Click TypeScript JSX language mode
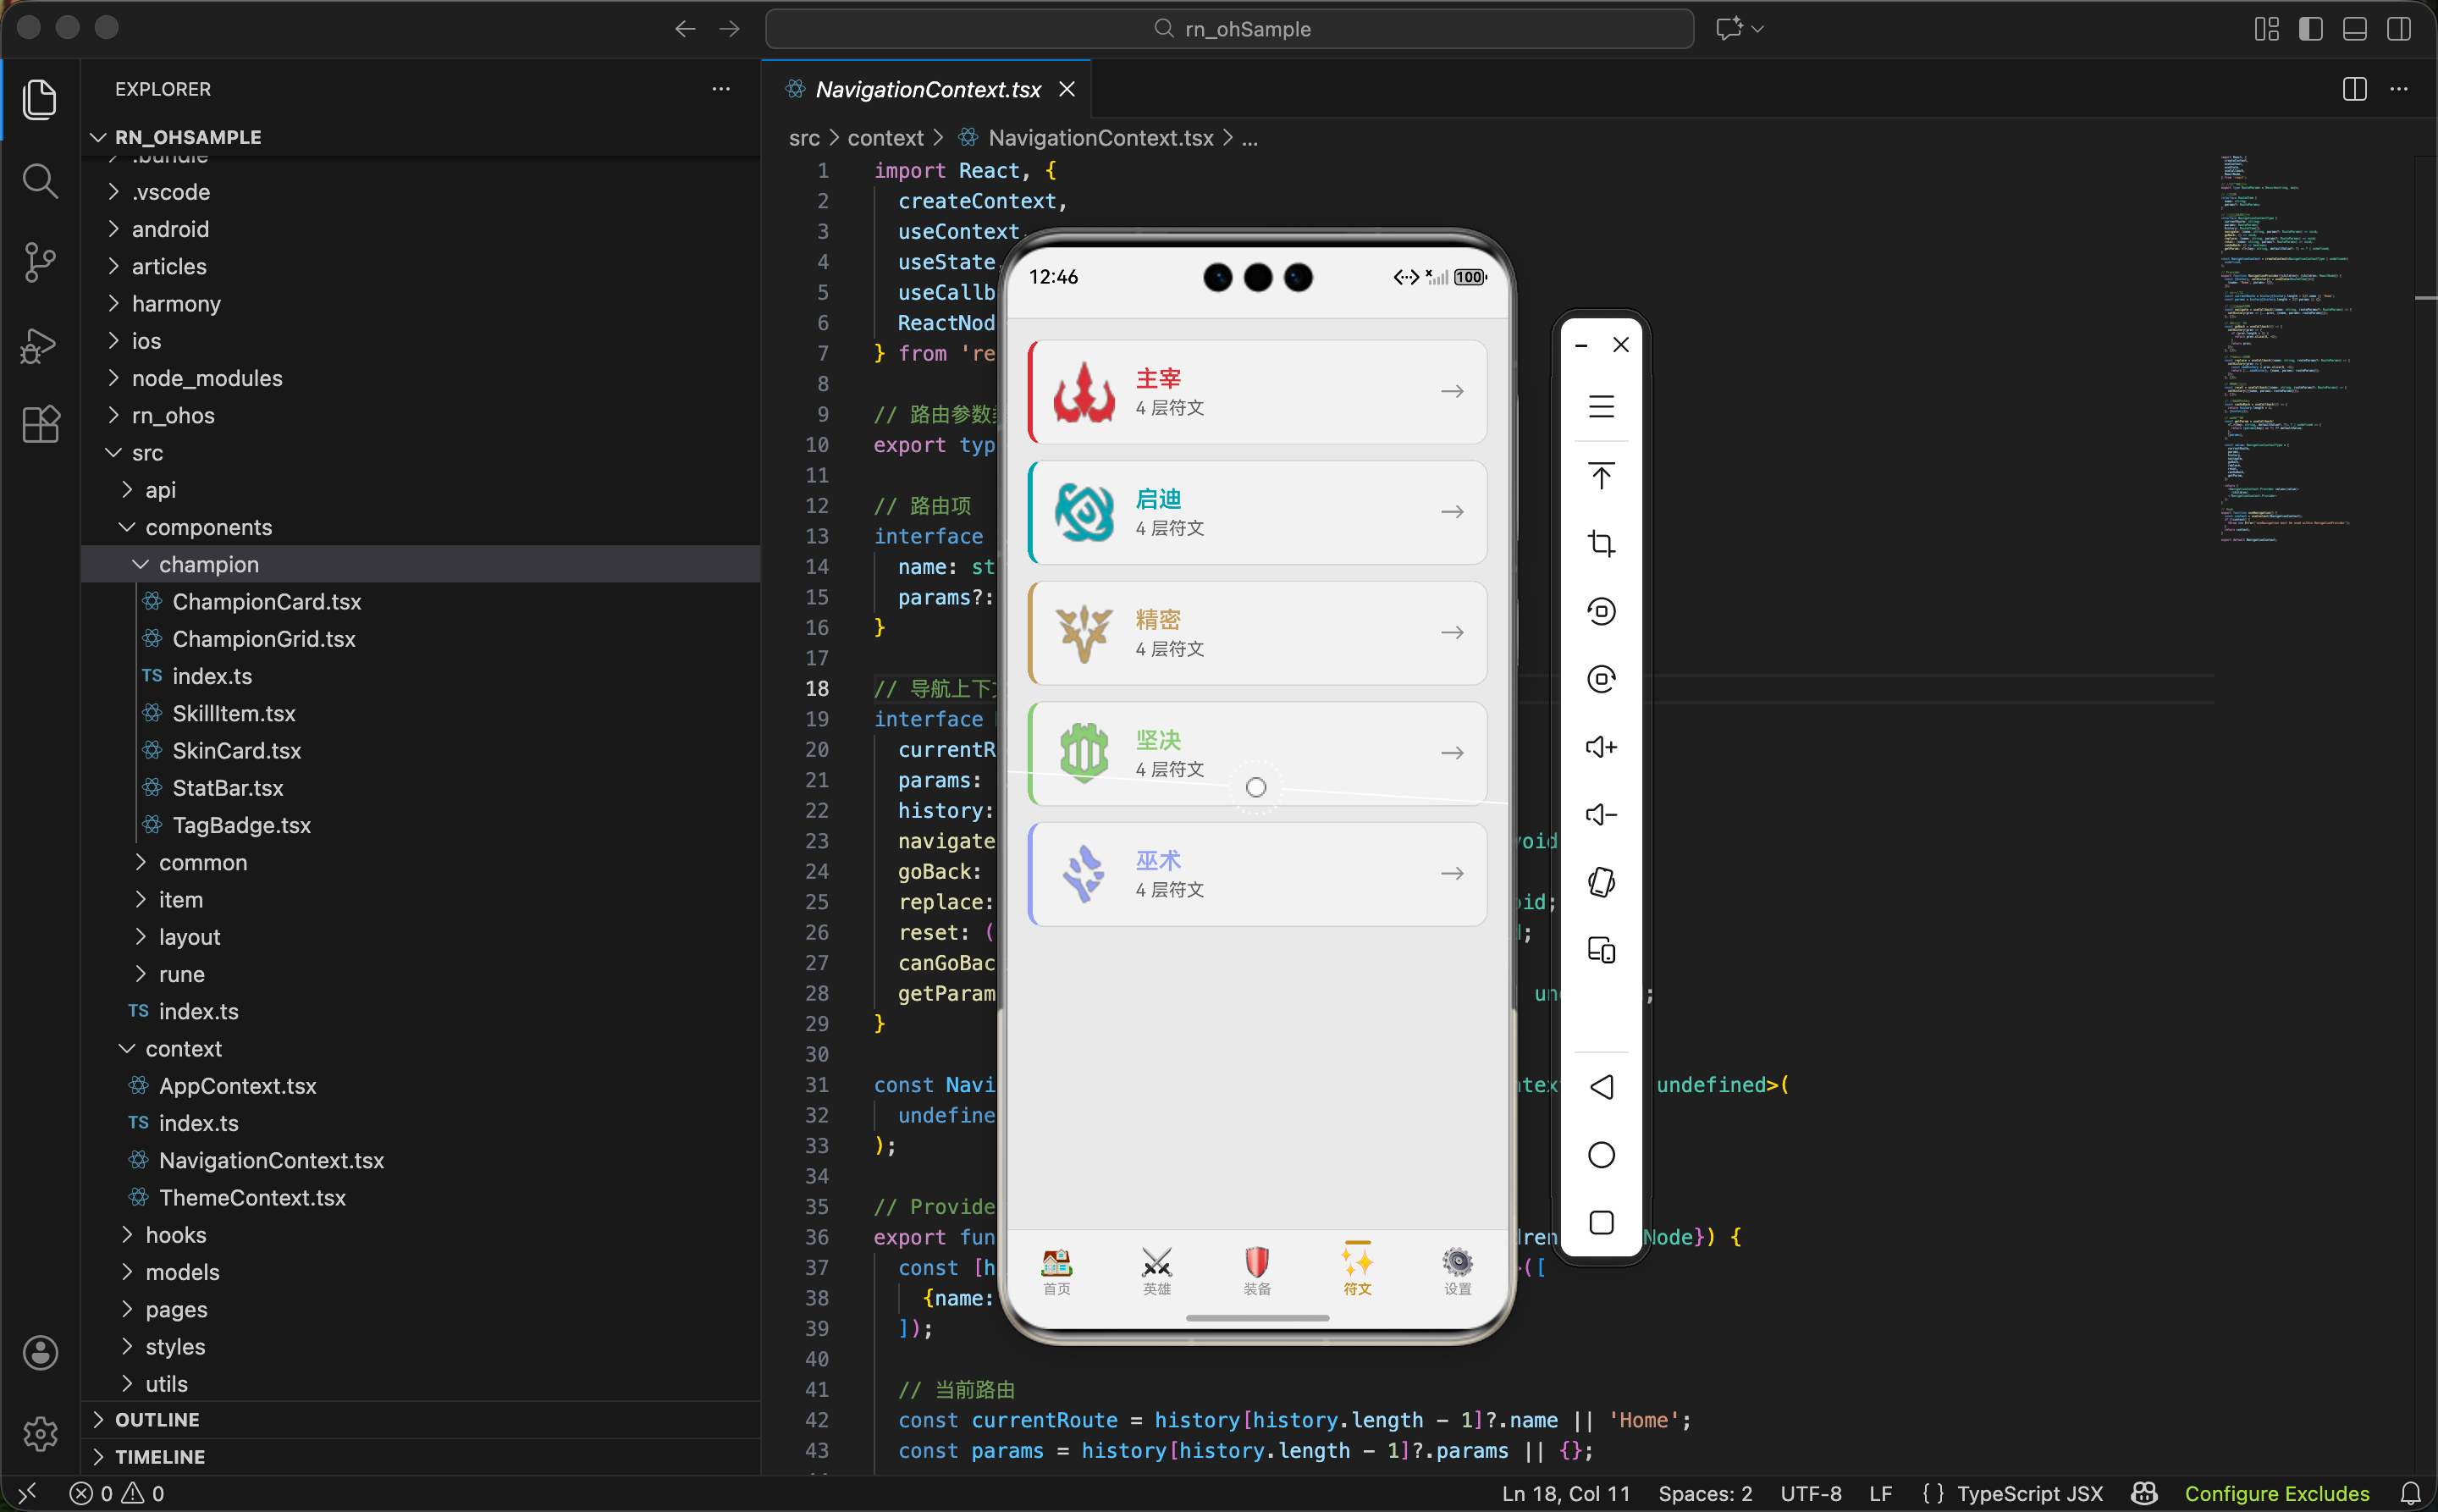Screen dimensions: 2438x1512 [x=2029, y=1493]
